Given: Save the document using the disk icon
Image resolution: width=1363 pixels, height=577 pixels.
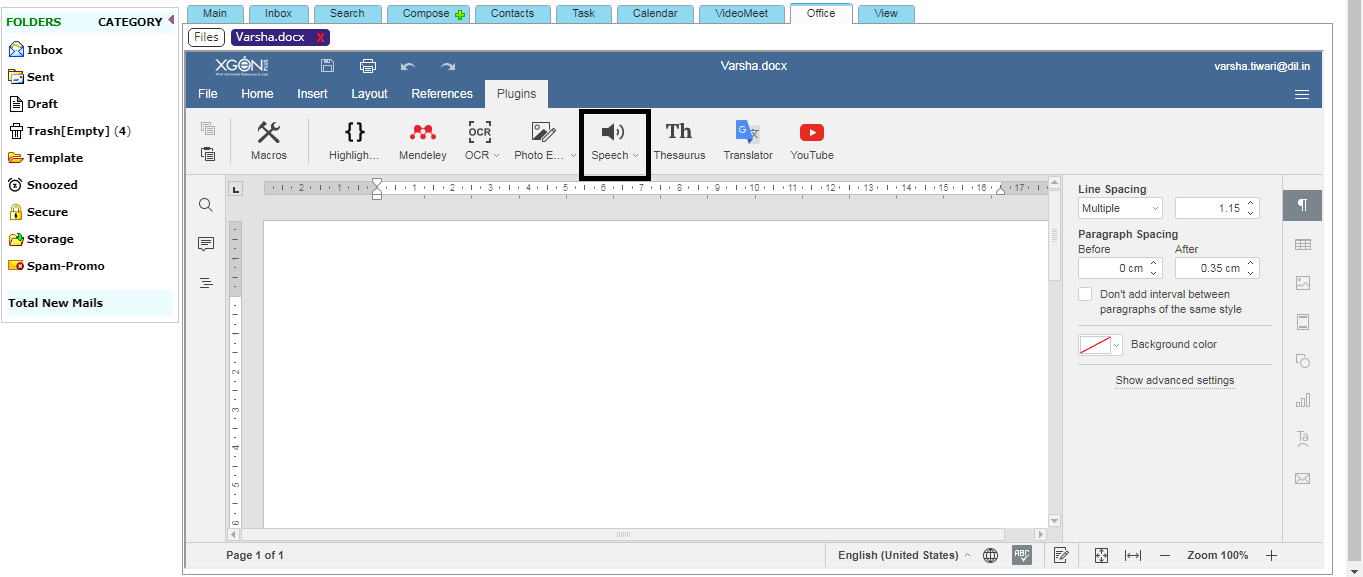Looking at the screenshot, I should pyautogui.click(x=327, y=66).
